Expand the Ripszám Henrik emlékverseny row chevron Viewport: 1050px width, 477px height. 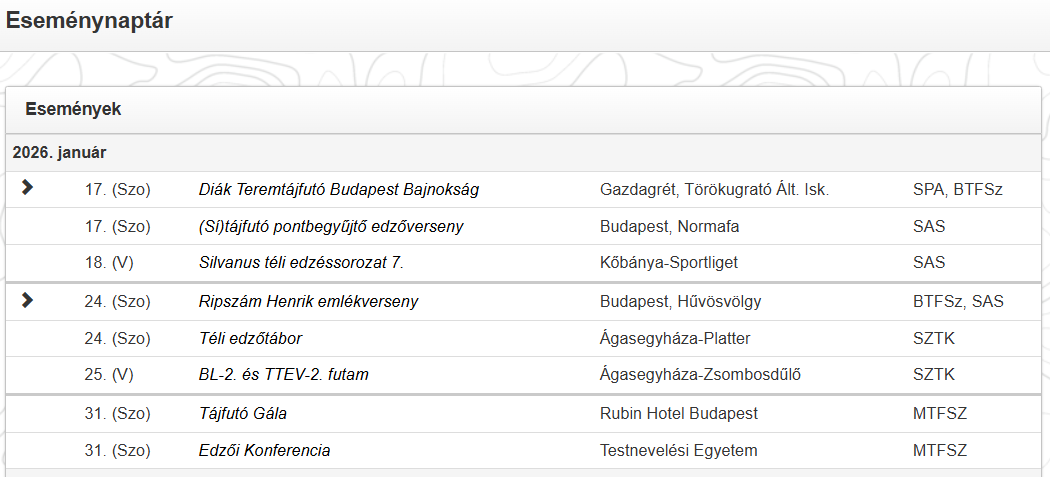(27, 300)
